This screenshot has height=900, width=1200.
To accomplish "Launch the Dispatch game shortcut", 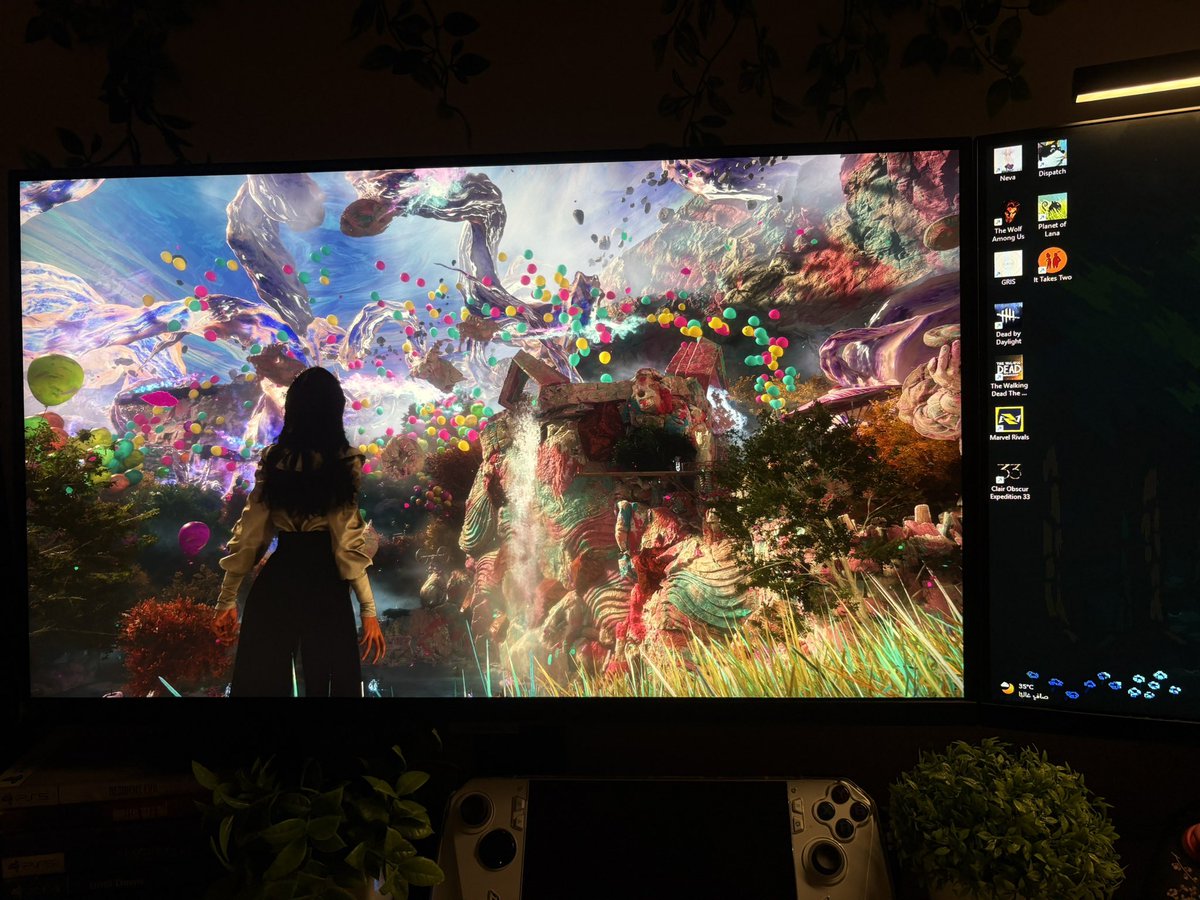I will (x=1052, y=158).
